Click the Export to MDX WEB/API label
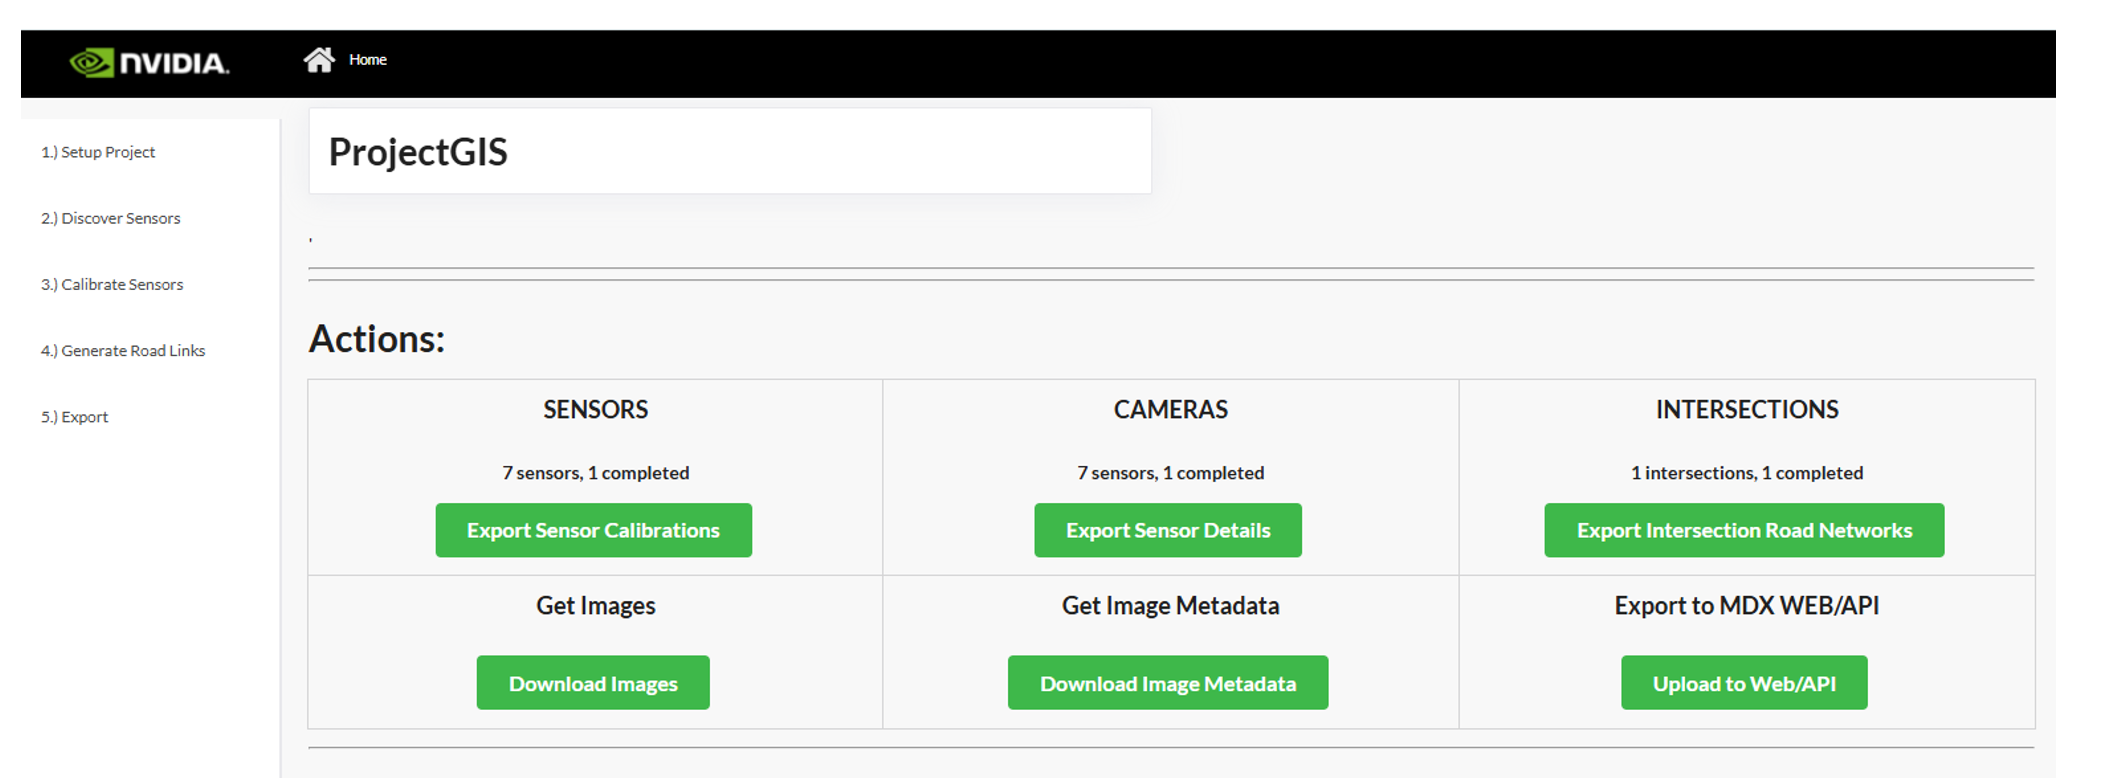This screenshot has width=2121, height=778. tap(1746, 606)
